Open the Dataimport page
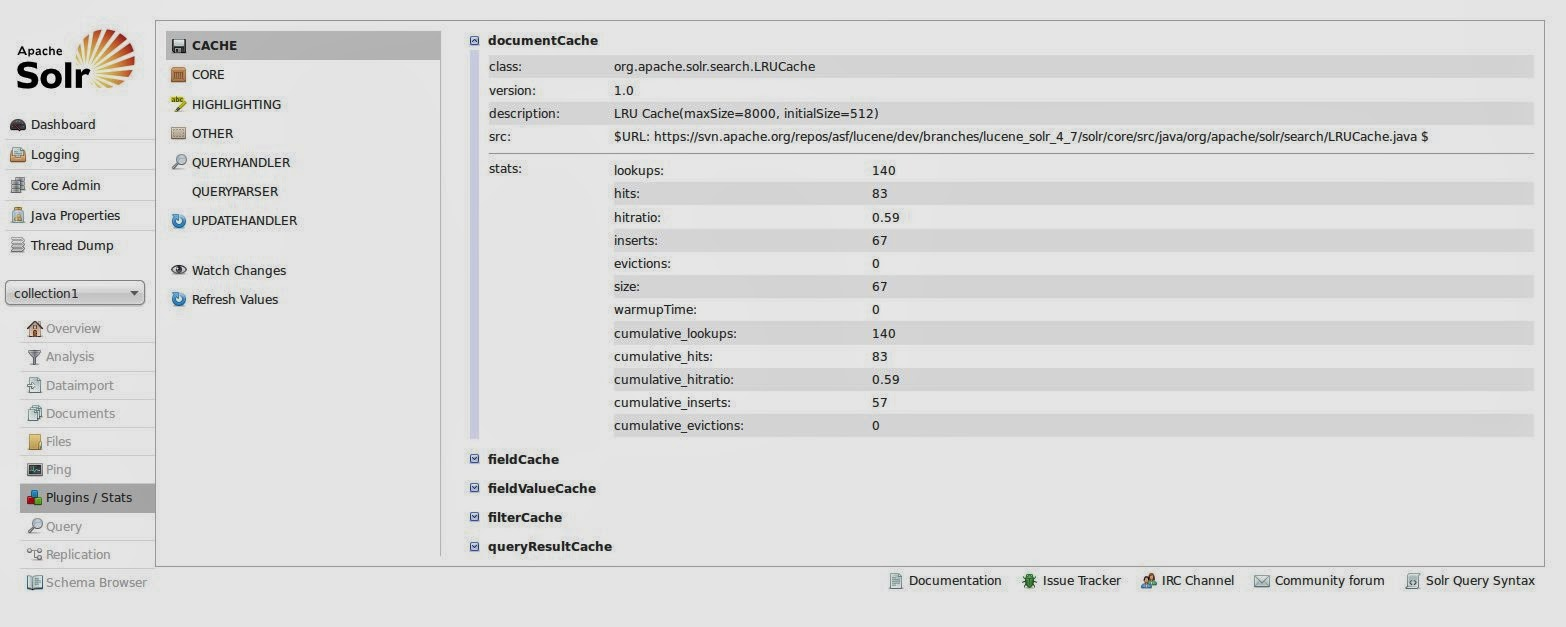This screenshot has height=627, width=1566. [80, 385]
